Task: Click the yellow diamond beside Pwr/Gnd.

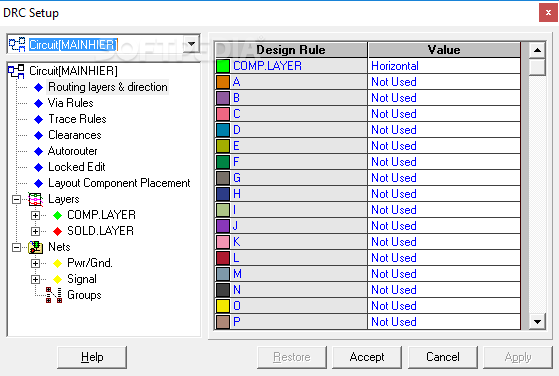Action: pyautogui.click(x=57, y=263)
